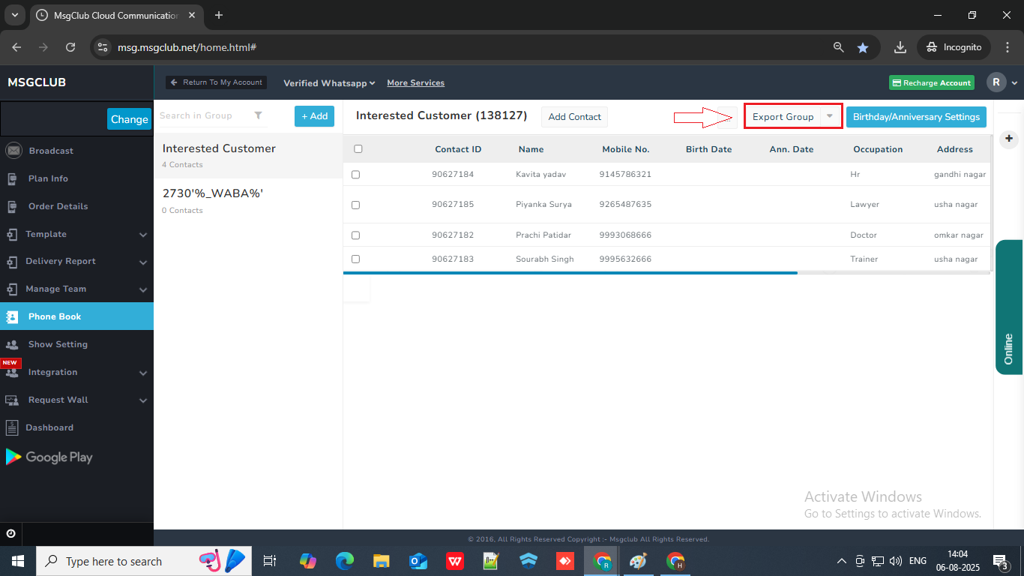1024x576 pixels.
Task: Click Recharge Account button
Action: pos(931,83)
